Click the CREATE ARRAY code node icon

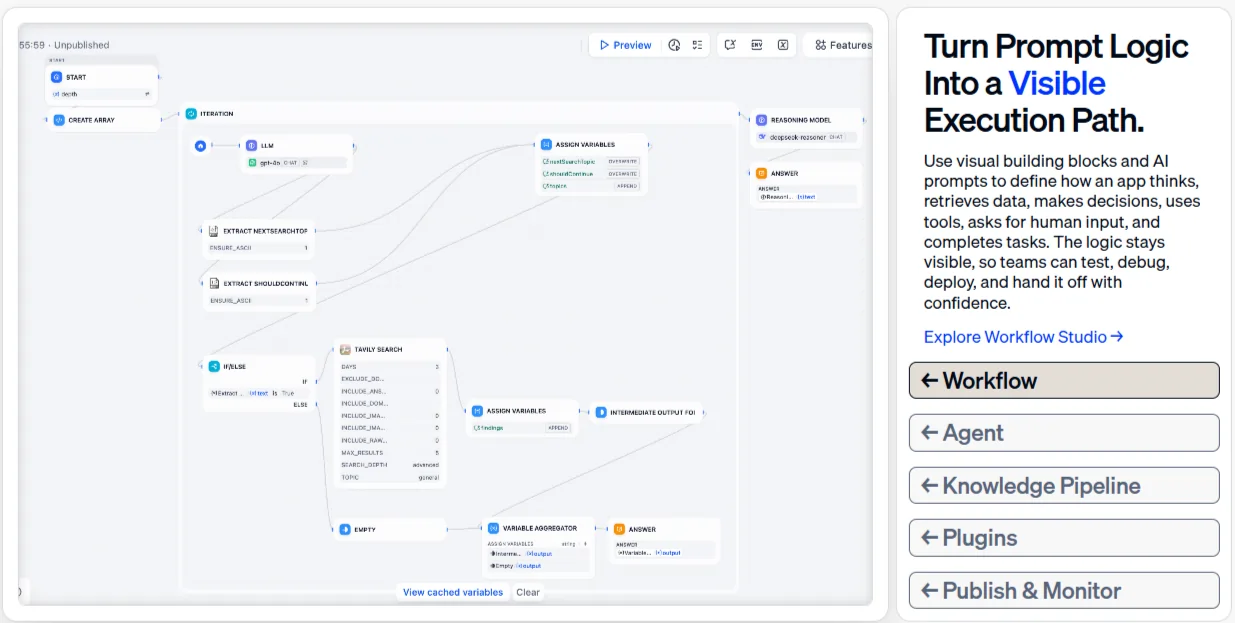point(59,120)
